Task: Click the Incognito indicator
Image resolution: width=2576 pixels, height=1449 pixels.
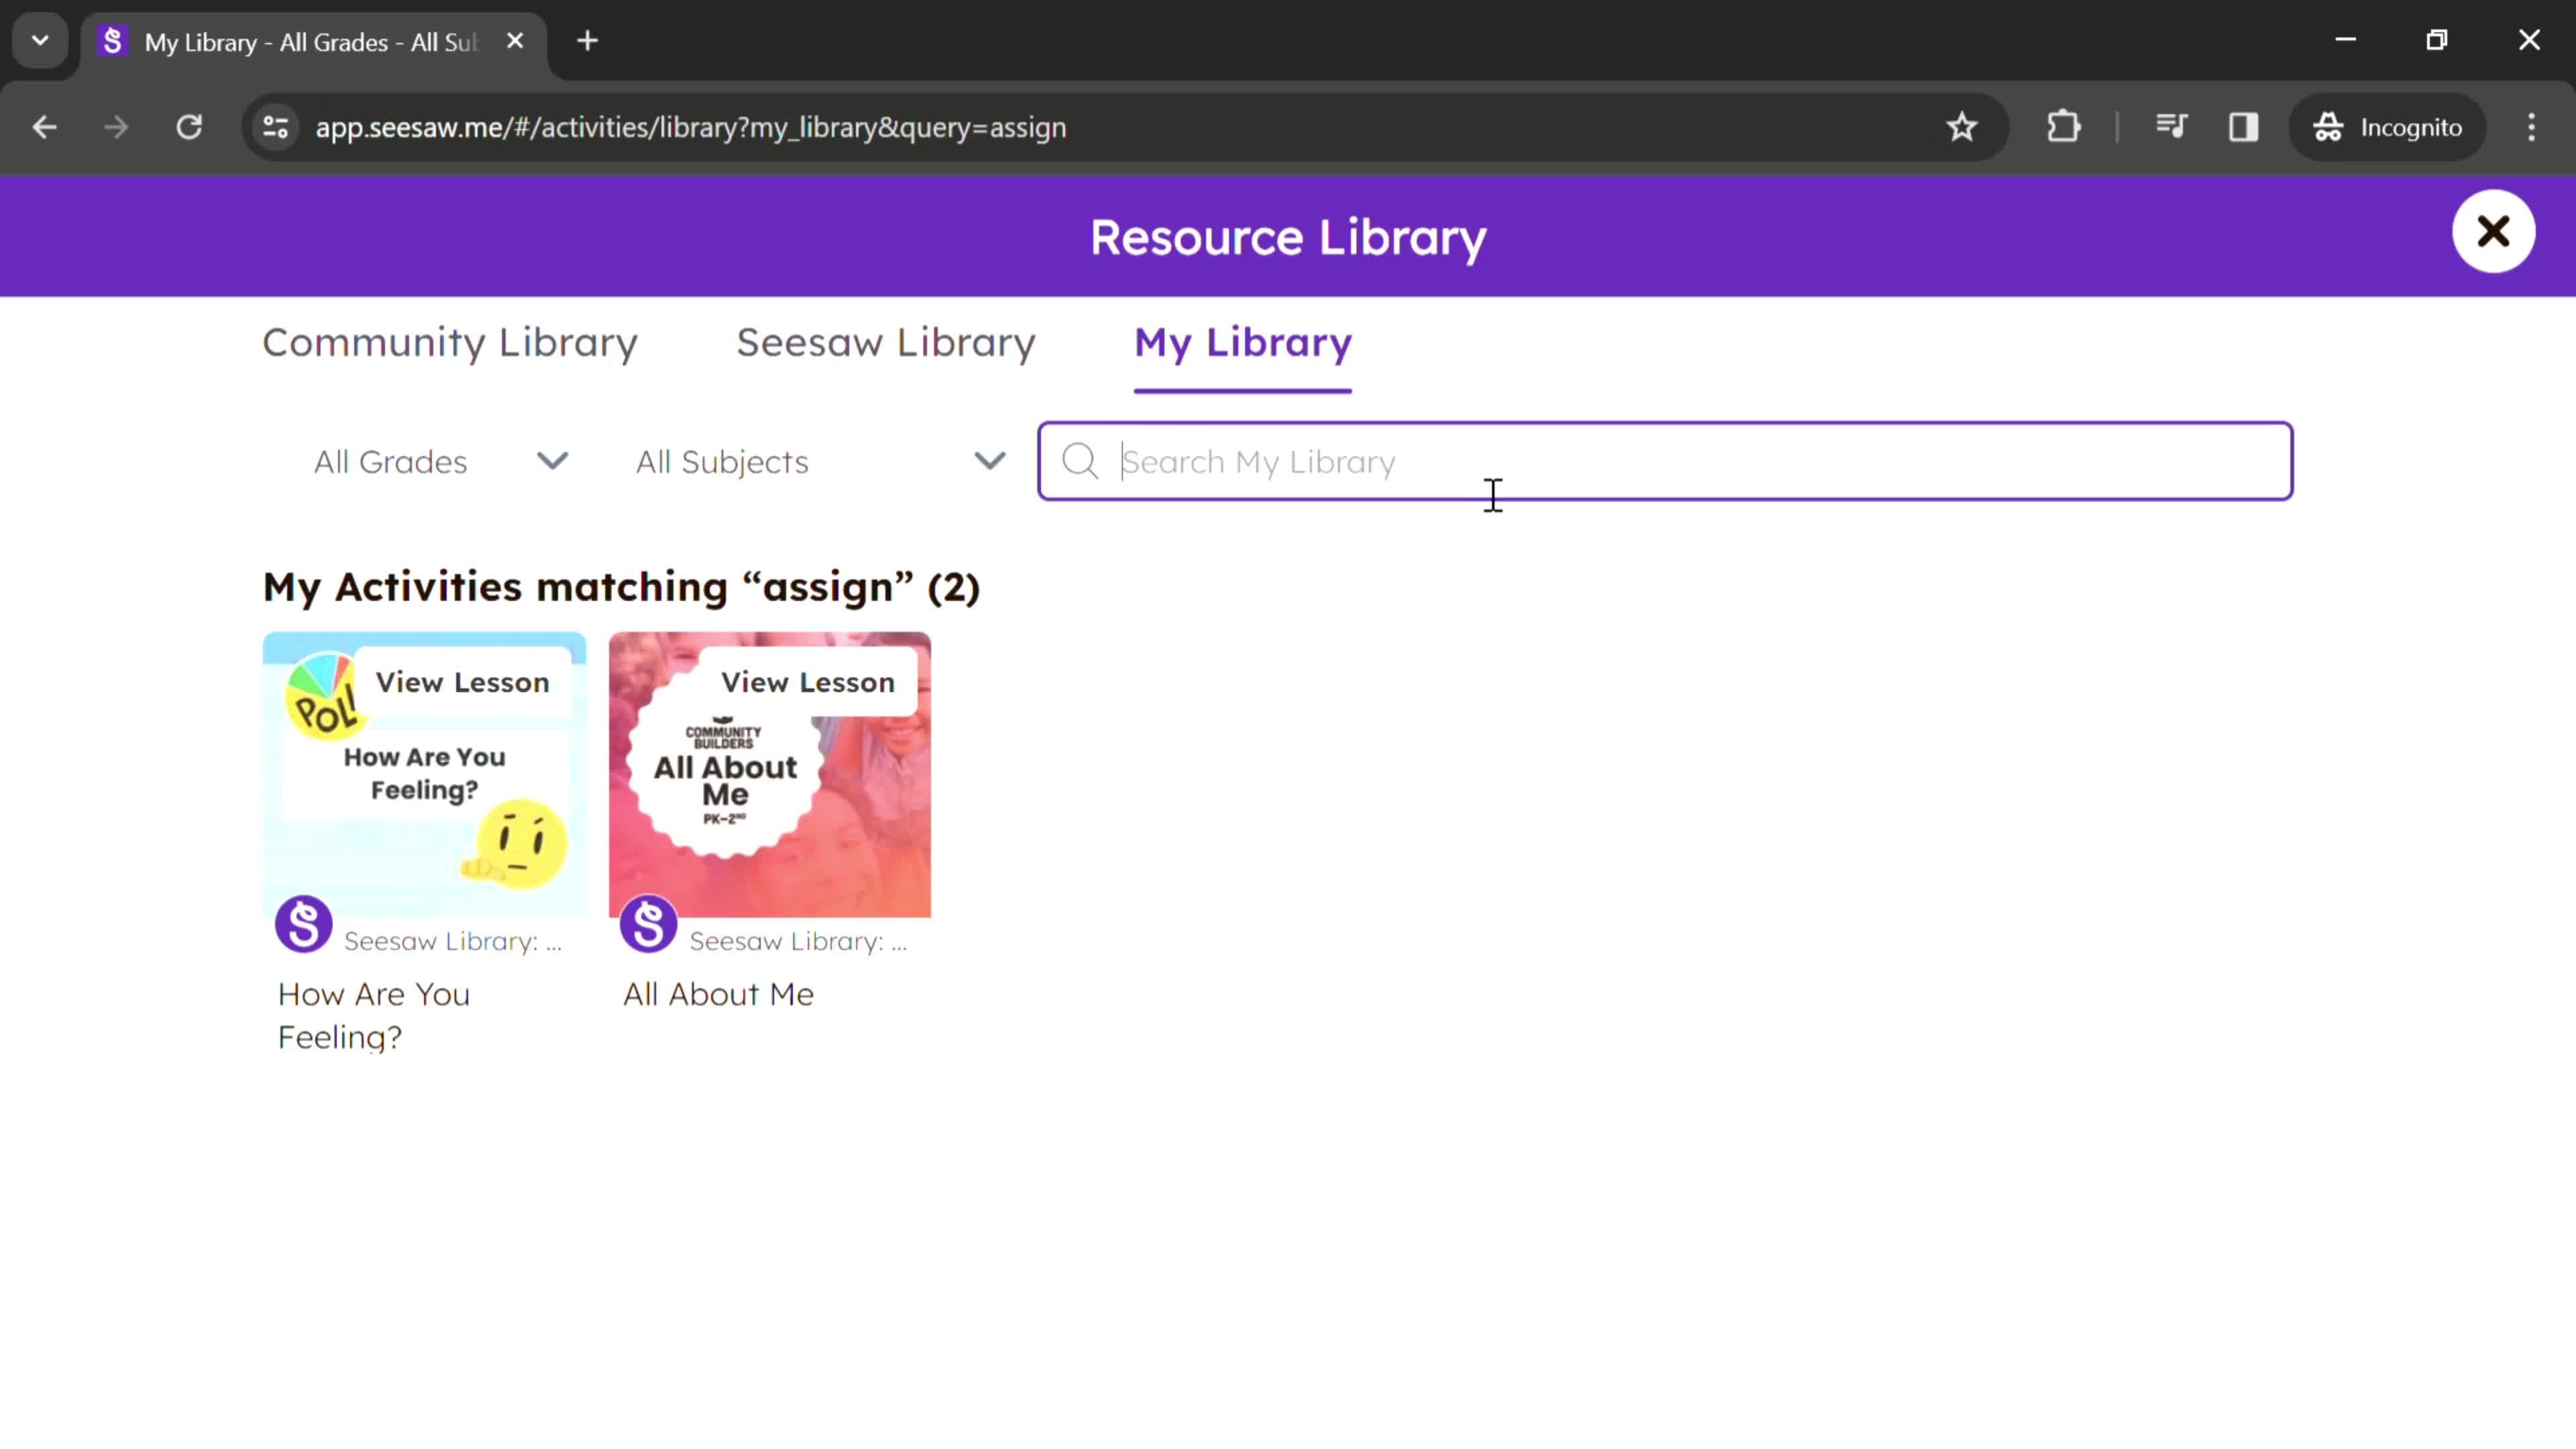Action: point(2388,127)
